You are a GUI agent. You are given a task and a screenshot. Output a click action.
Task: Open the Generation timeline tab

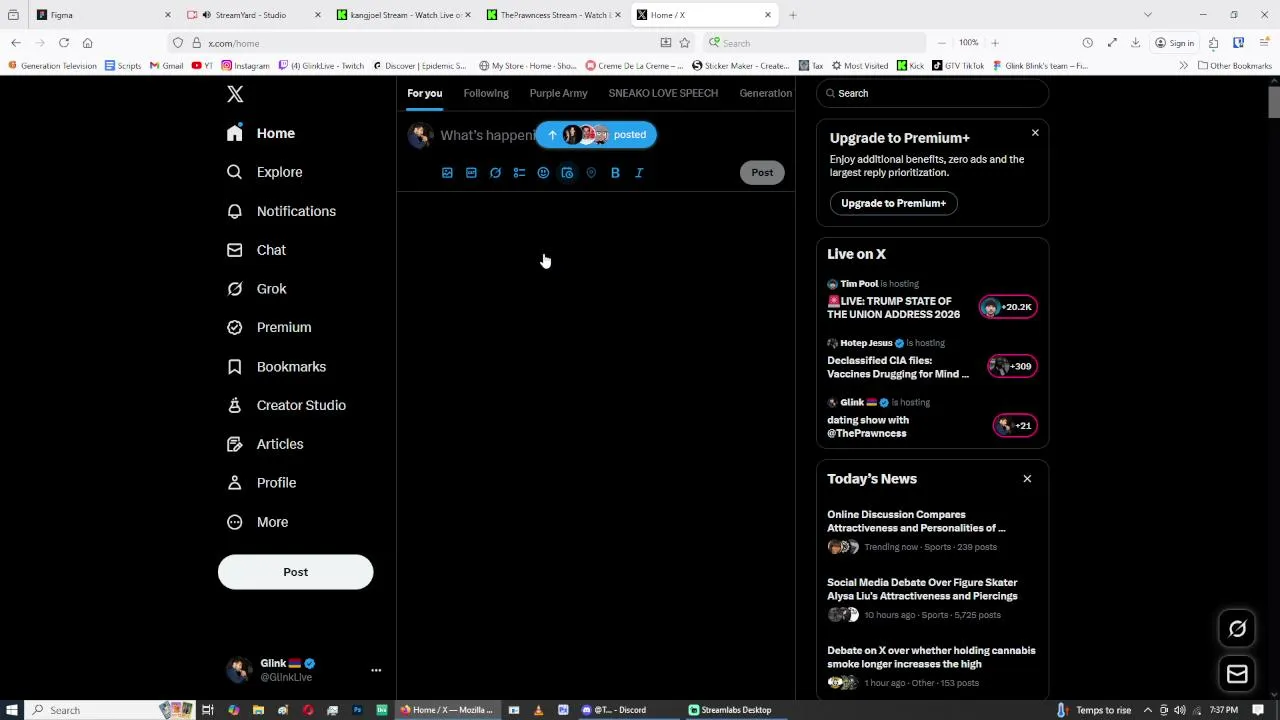[x=765, y=93]
